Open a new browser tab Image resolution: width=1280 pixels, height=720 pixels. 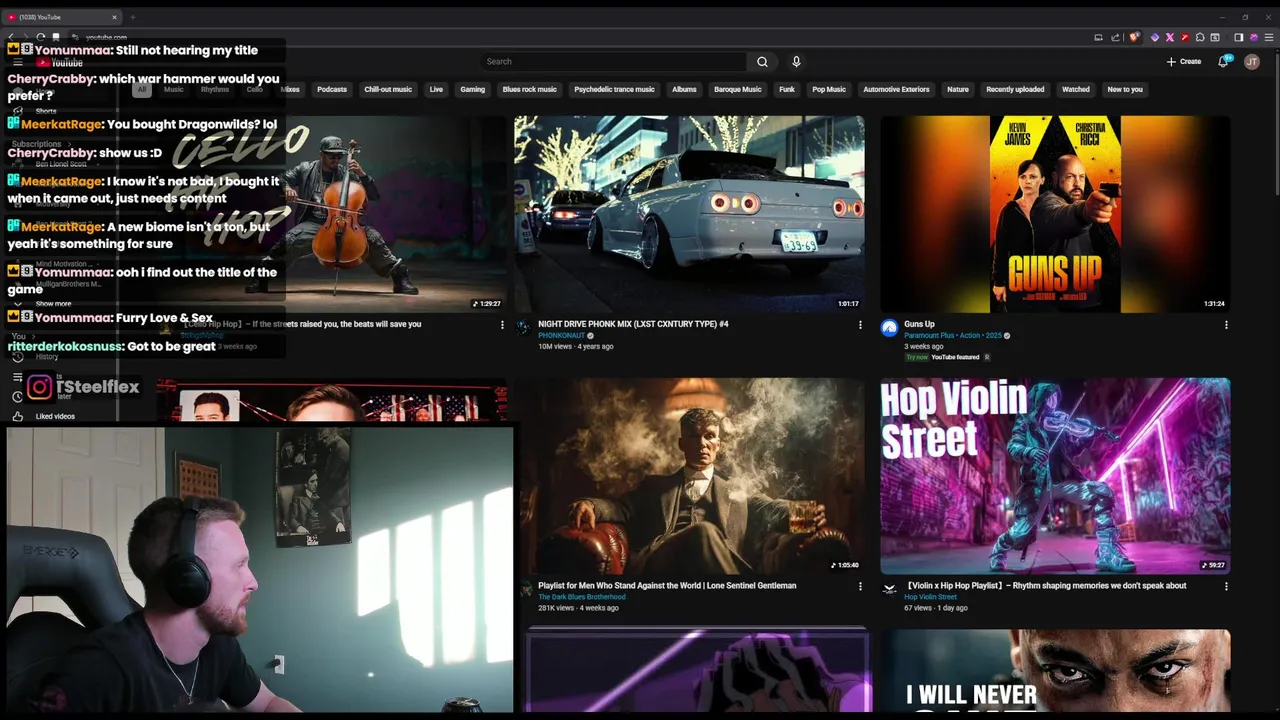coord(132,17)
